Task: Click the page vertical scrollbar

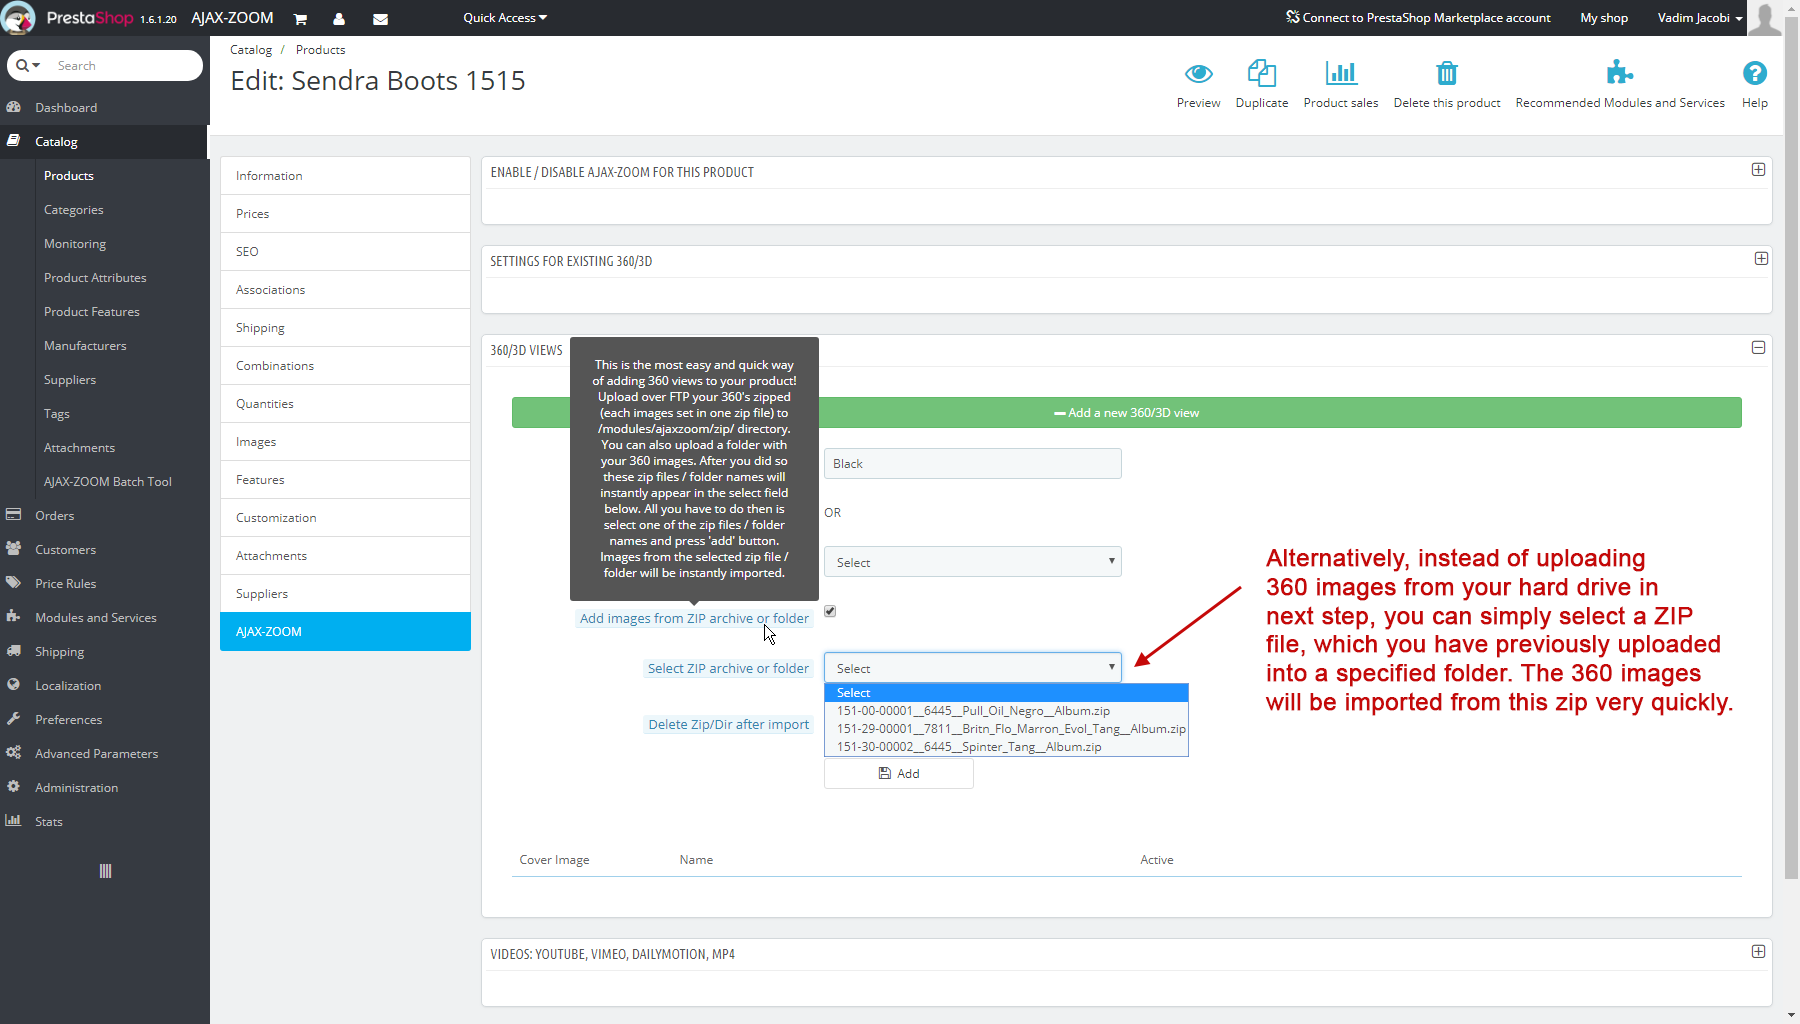Action: click(1791, 448)
